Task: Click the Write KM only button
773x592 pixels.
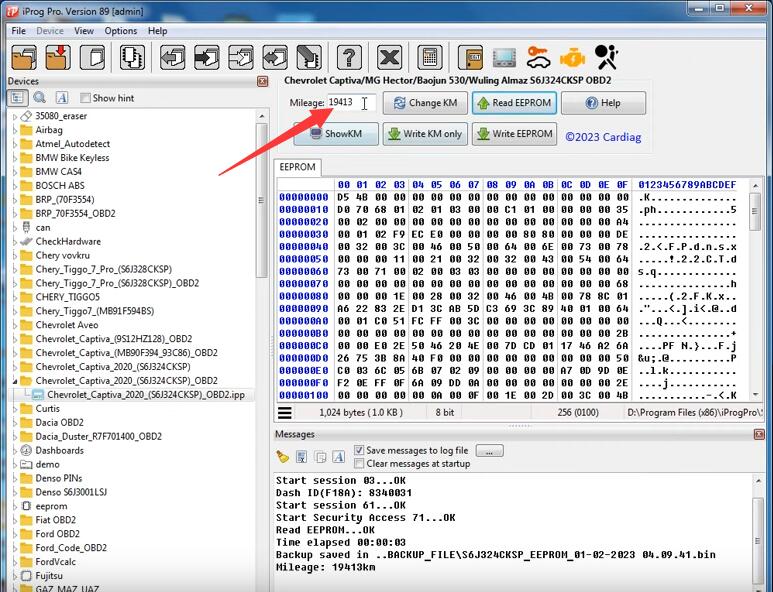Action: [x=425, y=134]
